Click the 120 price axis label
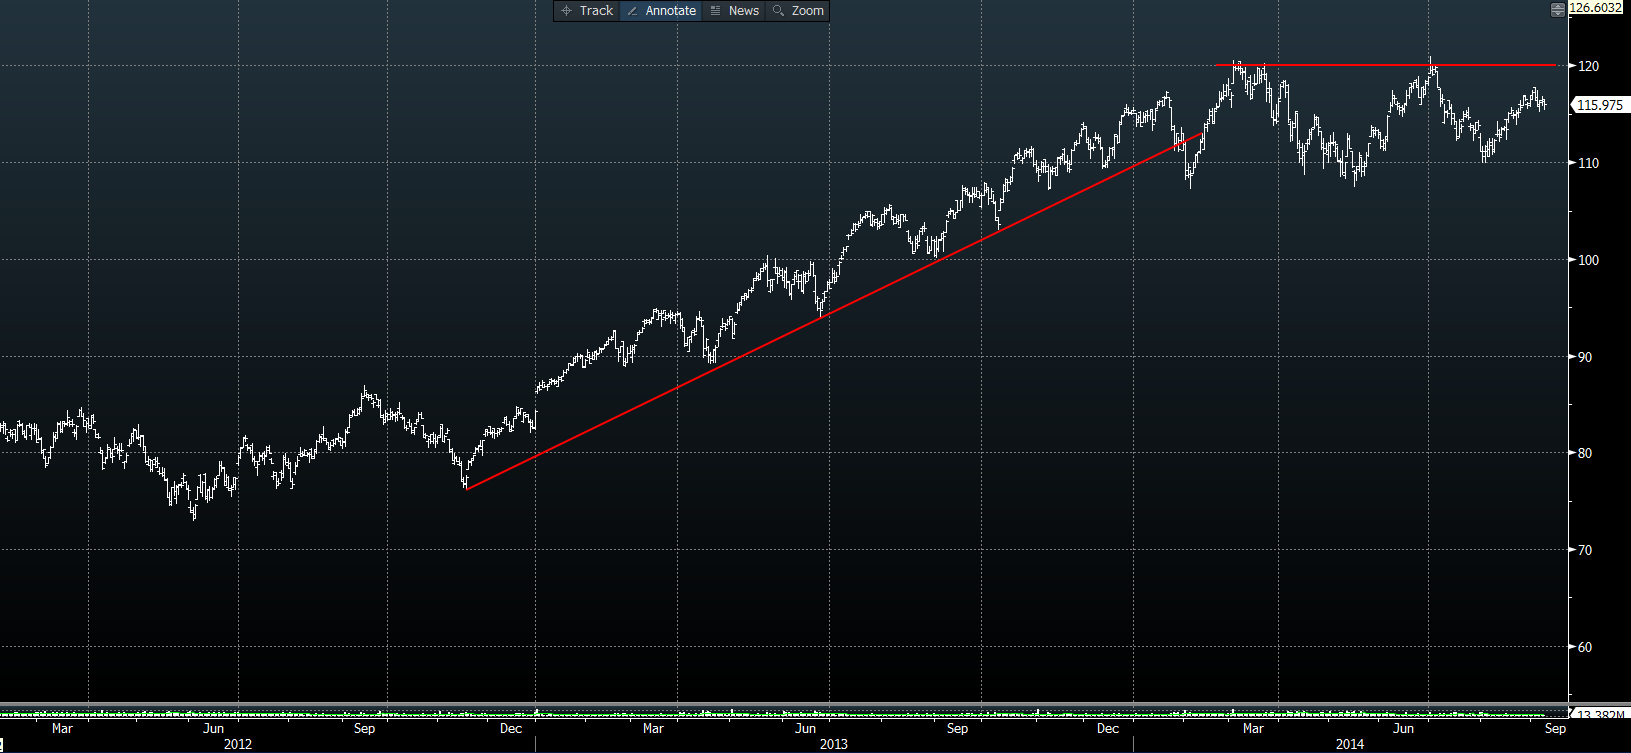 tap(1588, 66)
